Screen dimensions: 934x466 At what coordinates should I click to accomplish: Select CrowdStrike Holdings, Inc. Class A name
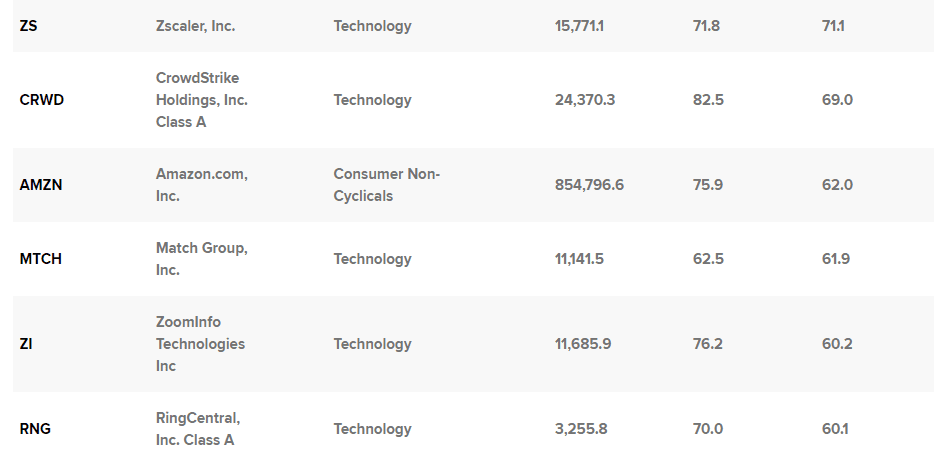[201, 100]
